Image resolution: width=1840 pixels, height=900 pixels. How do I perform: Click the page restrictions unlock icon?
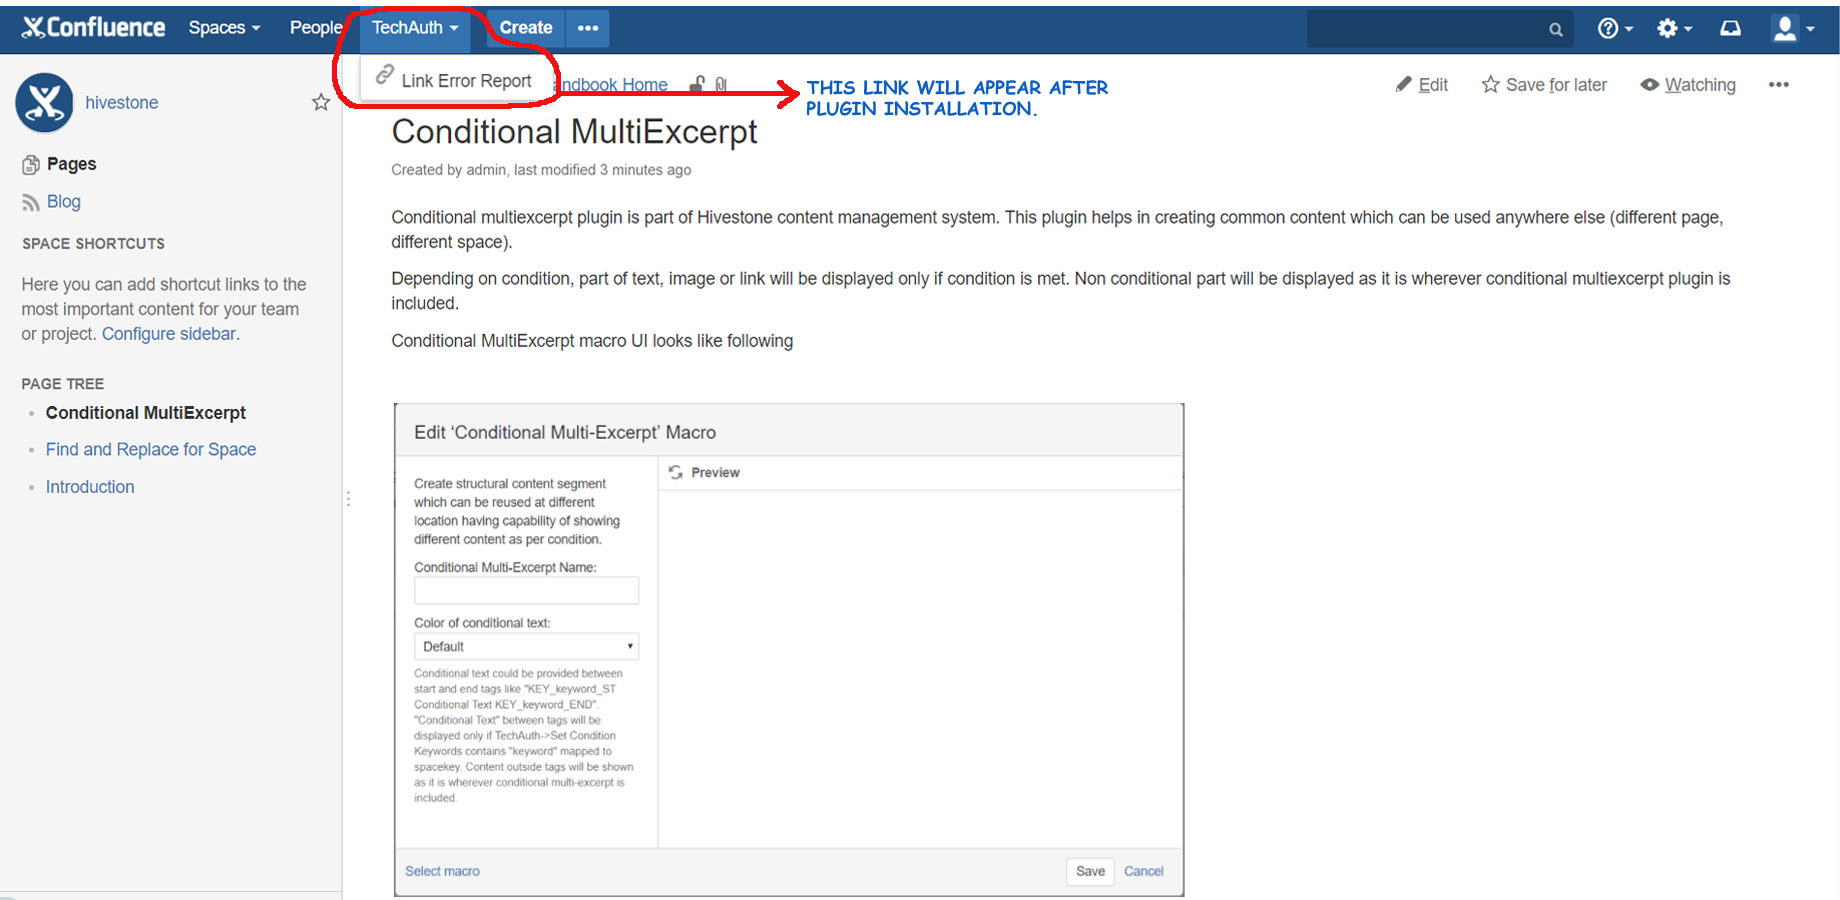tap(698, 85)
